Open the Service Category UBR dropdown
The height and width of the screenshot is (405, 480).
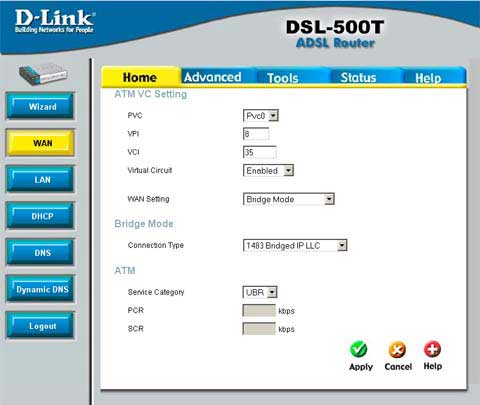pos(260,292)
